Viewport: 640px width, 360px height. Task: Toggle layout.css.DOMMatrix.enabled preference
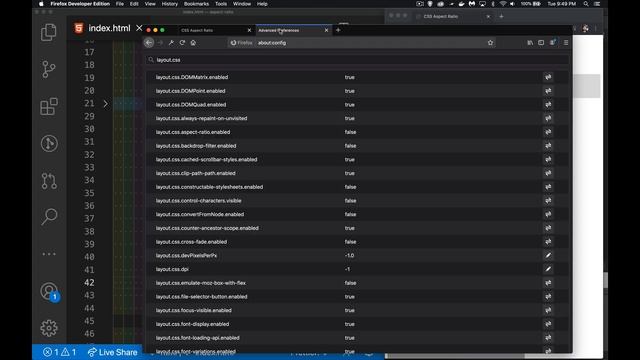tap(548, 77)
